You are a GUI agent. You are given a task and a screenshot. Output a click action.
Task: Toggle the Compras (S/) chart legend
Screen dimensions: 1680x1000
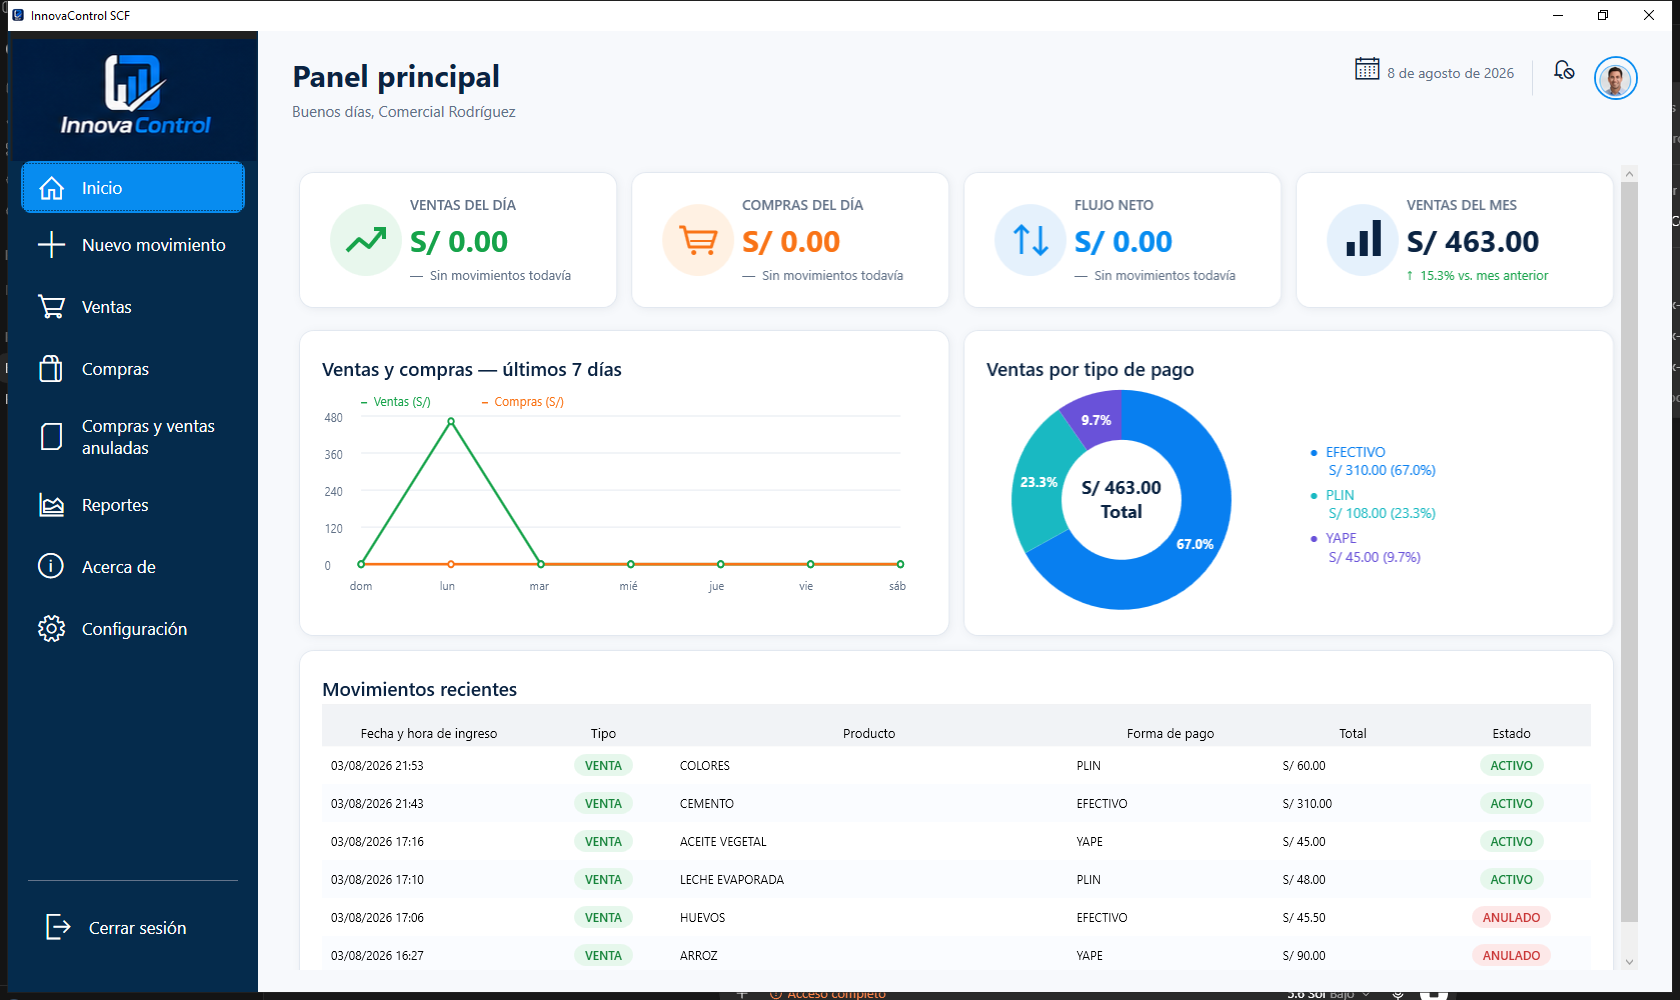coord(523,402)
